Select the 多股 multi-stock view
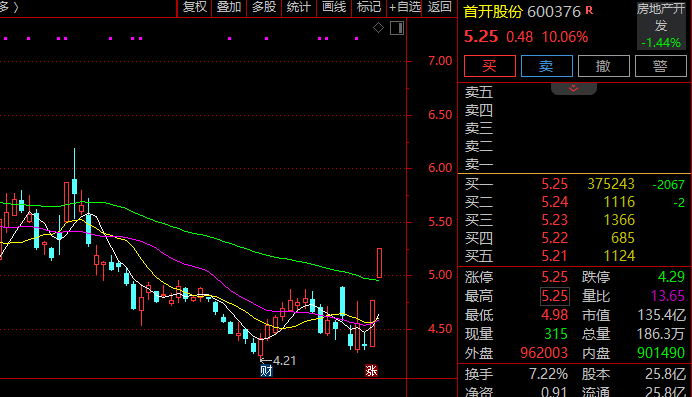Image resolution: width=692 pixels, height=397 pixels. [x=264, y=7]
